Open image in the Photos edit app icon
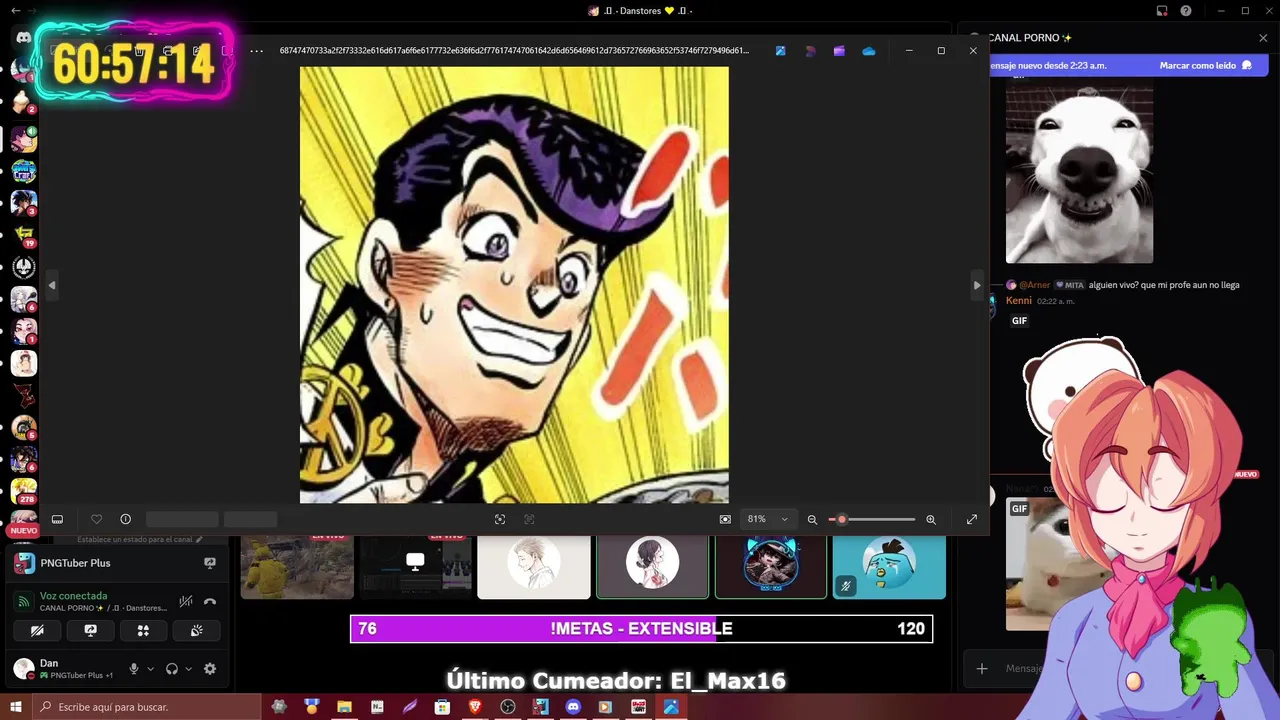 (780, 51)
